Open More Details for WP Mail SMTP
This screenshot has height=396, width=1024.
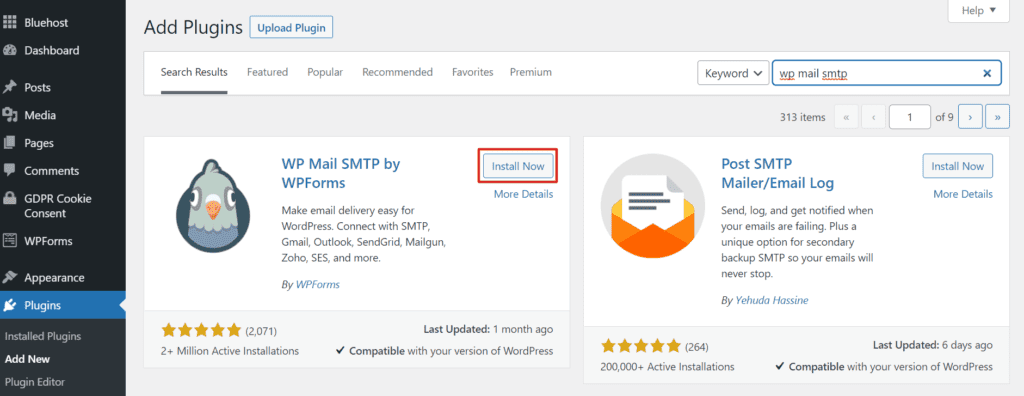(x=523, y=194)
